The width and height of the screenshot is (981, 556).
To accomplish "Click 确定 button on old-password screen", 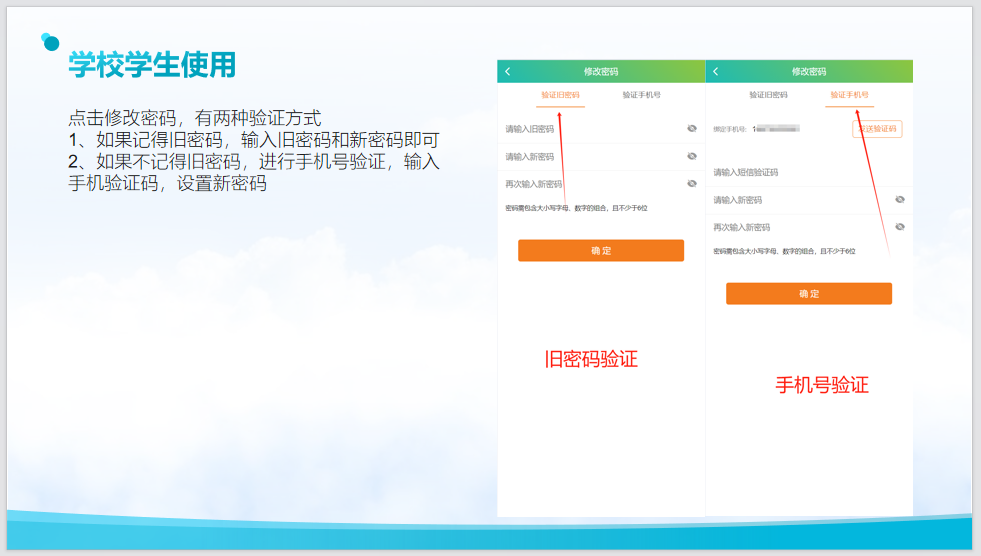I will [601, 251].
